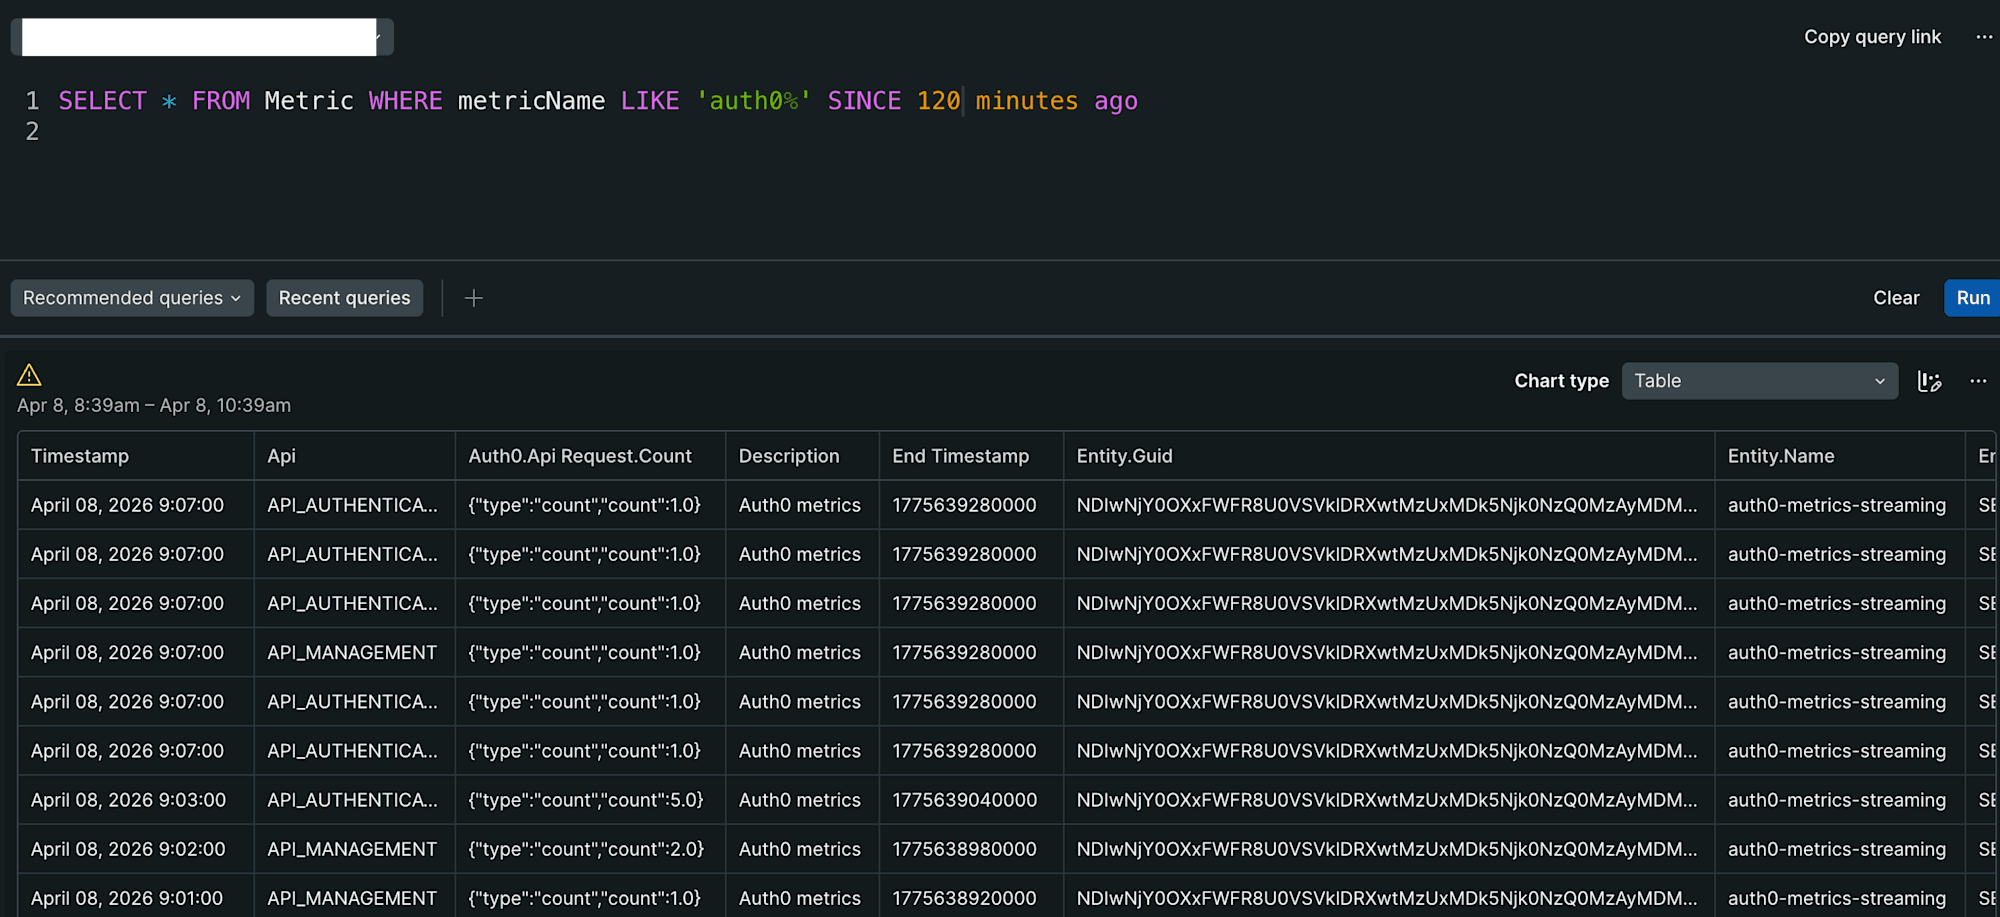Open the ellipsis menu next to Chart type
Screen dimensions: 2000x917
1979,381
